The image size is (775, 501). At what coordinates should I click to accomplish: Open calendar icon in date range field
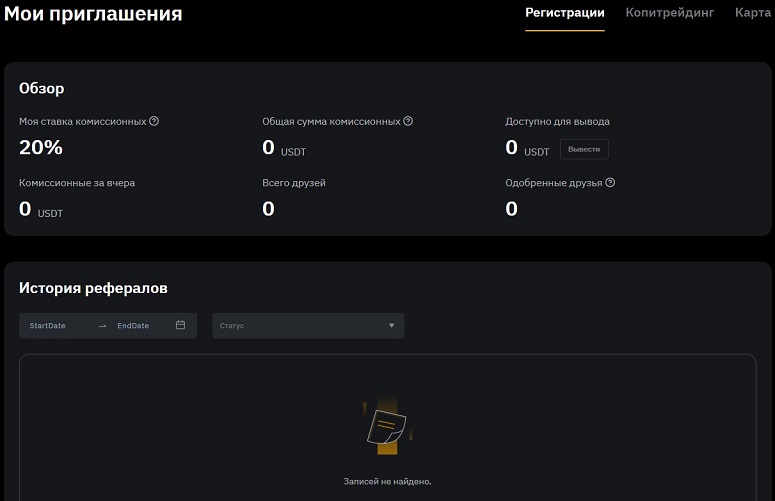pyautogui.click(x=180, y=325)
